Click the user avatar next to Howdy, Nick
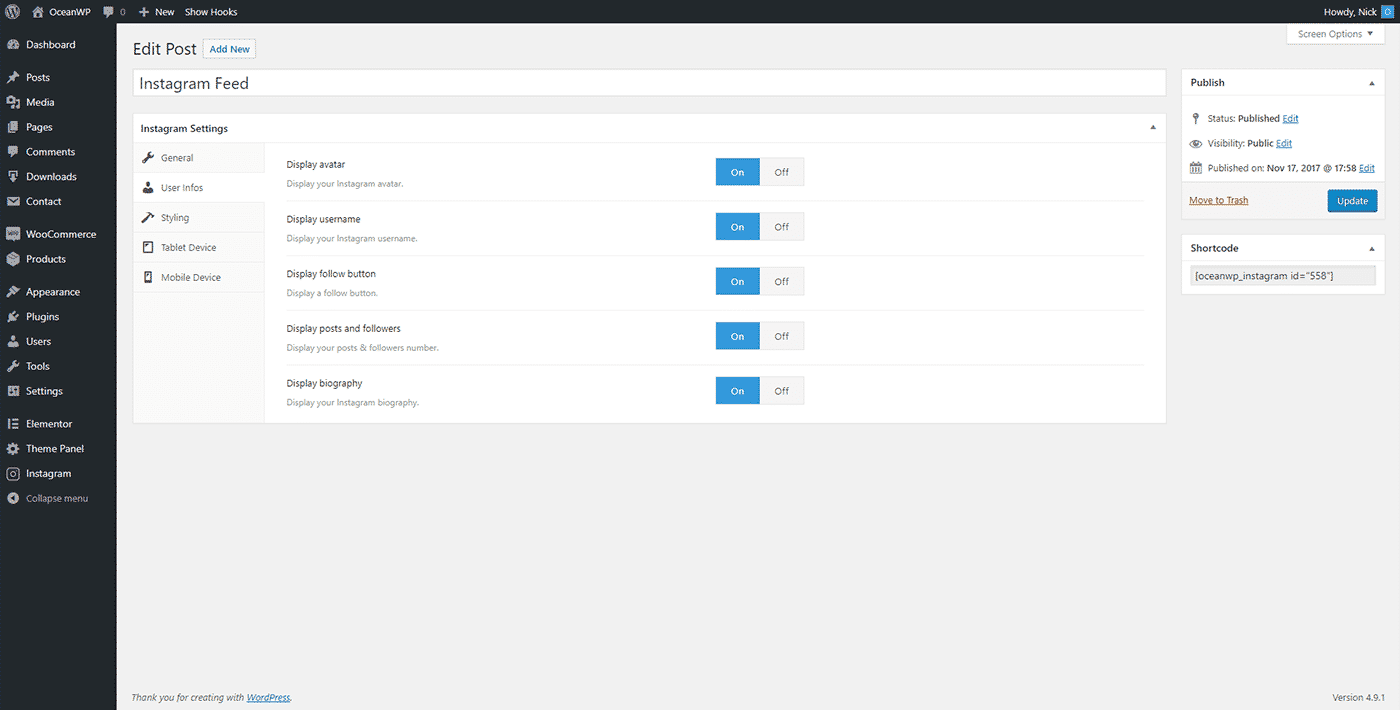 point(1386,12)
